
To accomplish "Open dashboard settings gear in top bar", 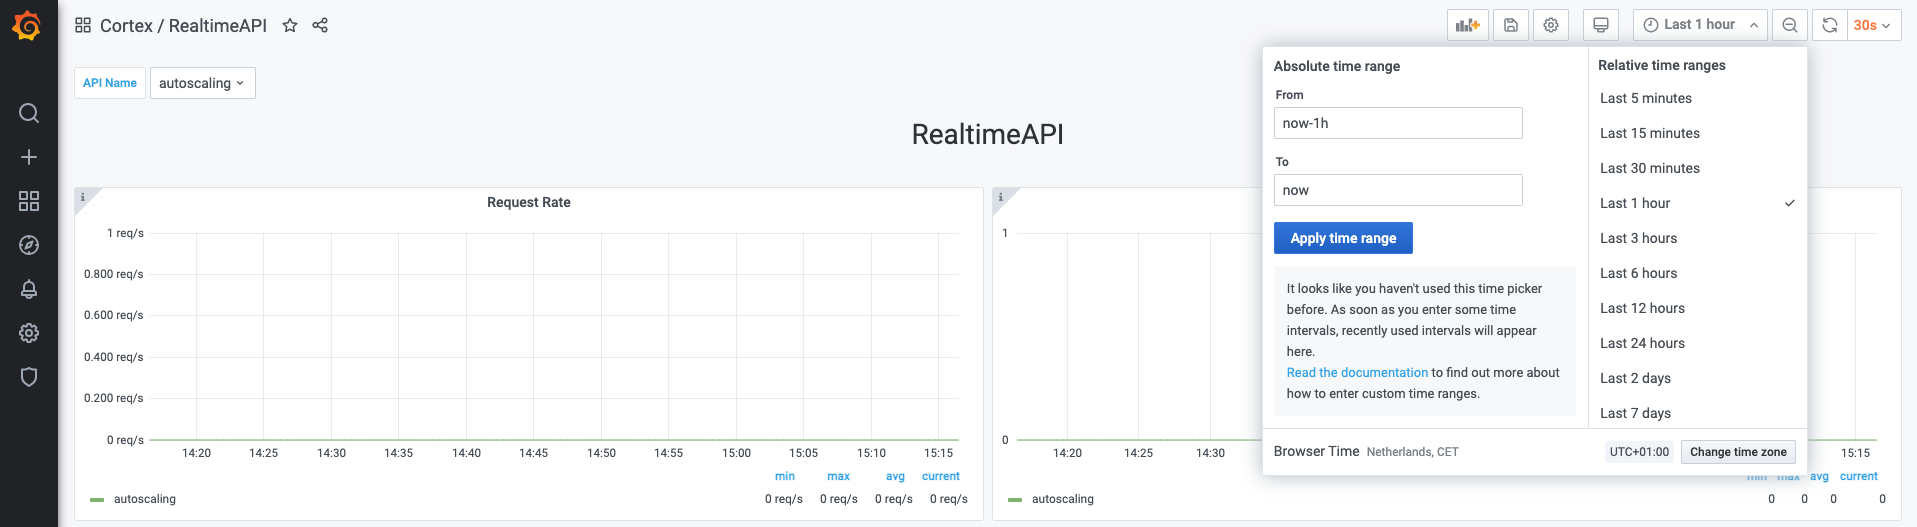I will coord(1550,25).
